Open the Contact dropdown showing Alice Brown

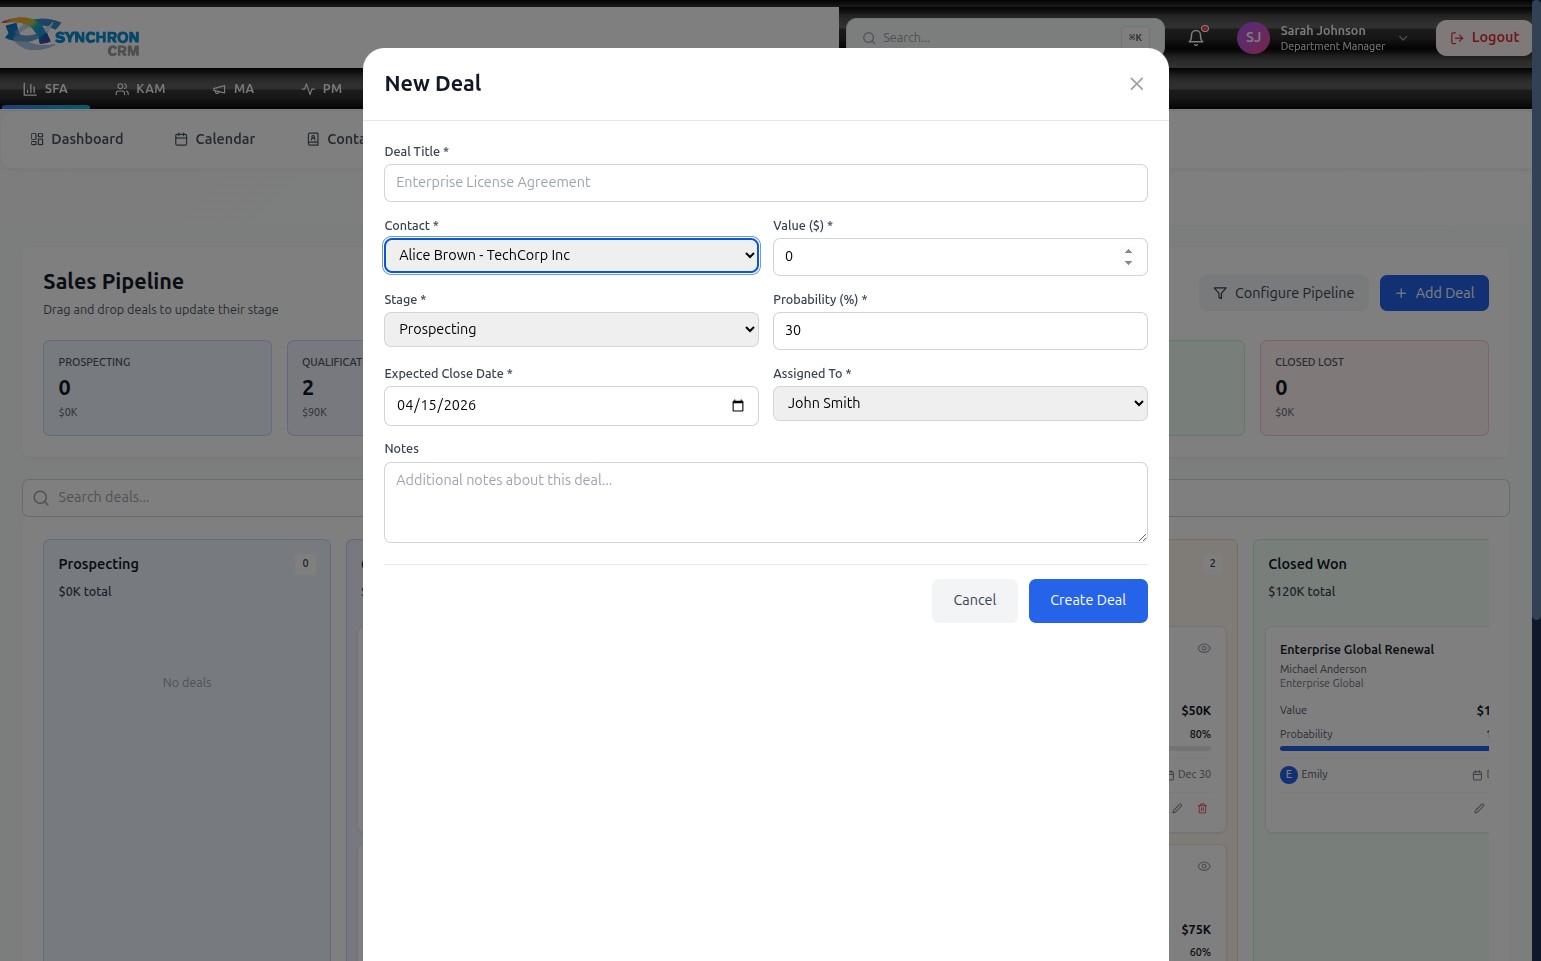pos(571,256)
